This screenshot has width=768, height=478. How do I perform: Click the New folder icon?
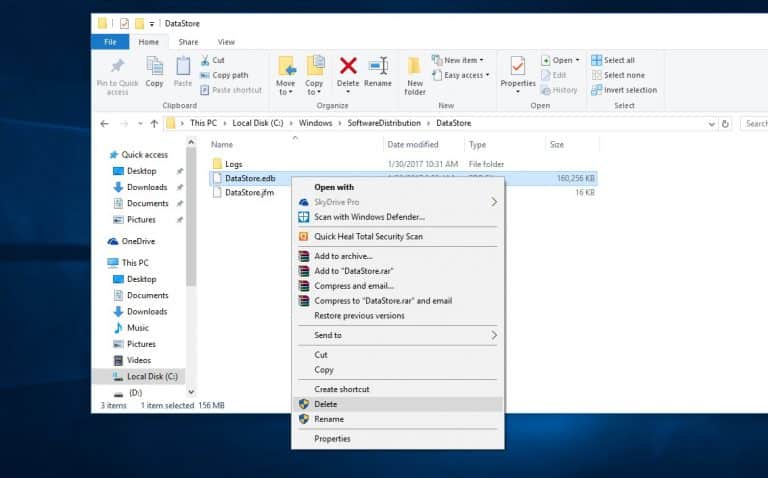[x=415, y=75]
